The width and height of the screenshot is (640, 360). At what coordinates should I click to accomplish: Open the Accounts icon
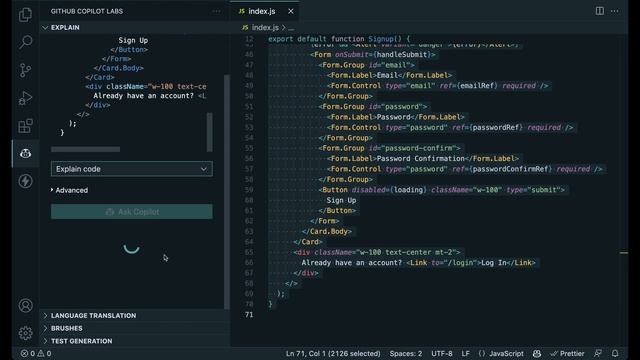point(25,305)
